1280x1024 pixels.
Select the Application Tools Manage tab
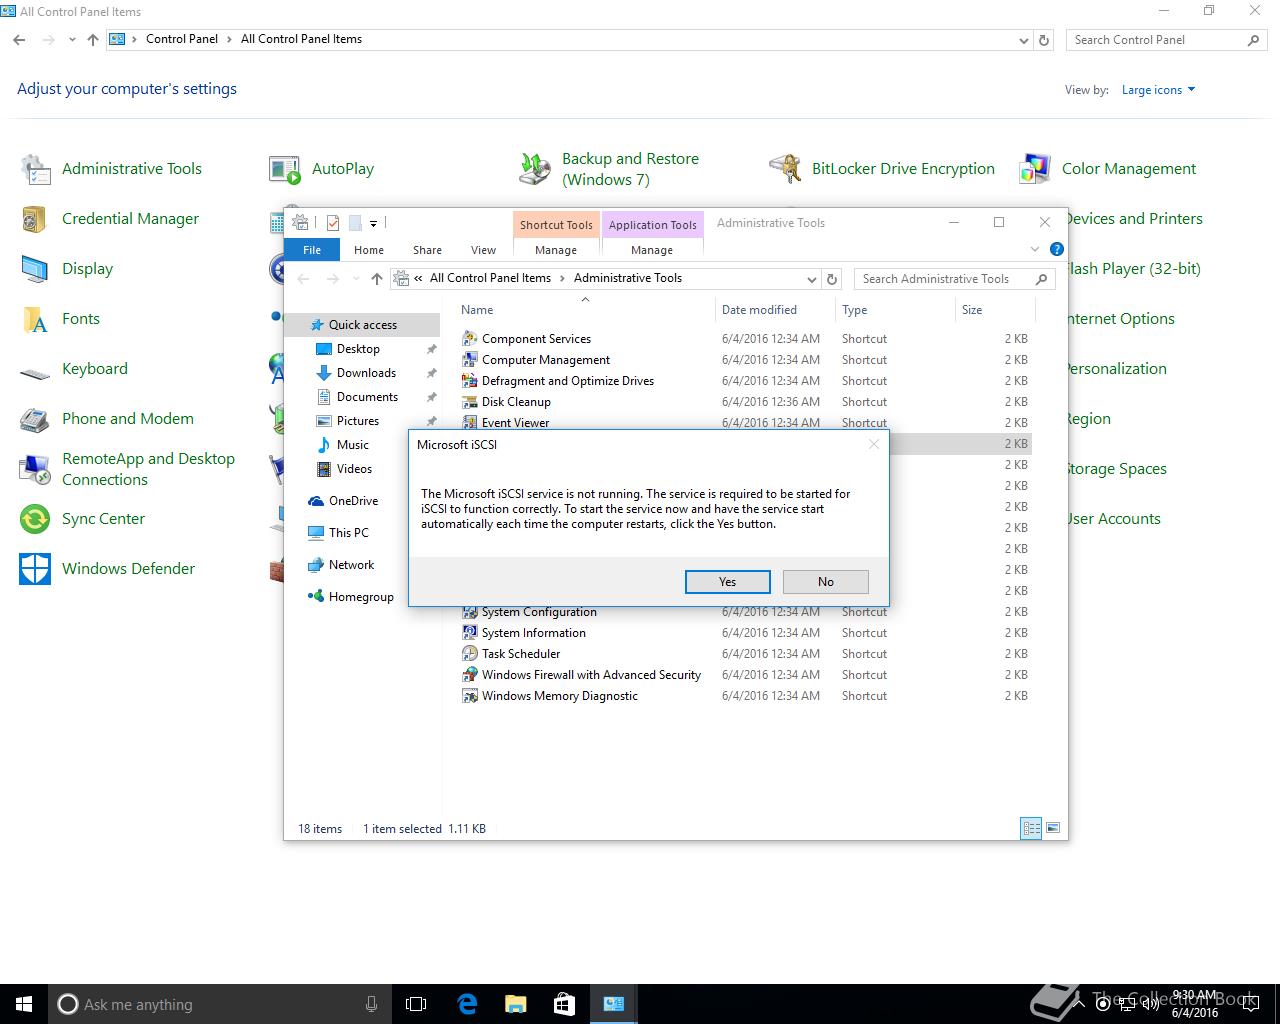coord(652,250)
